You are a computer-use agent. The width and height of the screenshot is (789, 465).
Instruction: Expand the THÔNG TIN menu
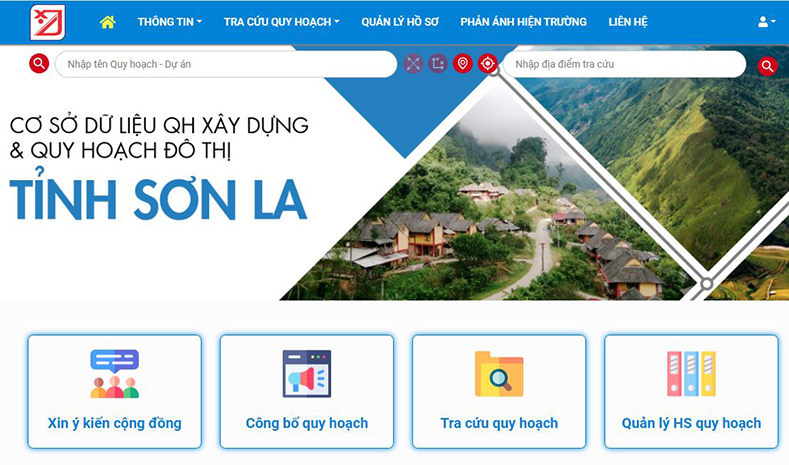click(170, 22)
